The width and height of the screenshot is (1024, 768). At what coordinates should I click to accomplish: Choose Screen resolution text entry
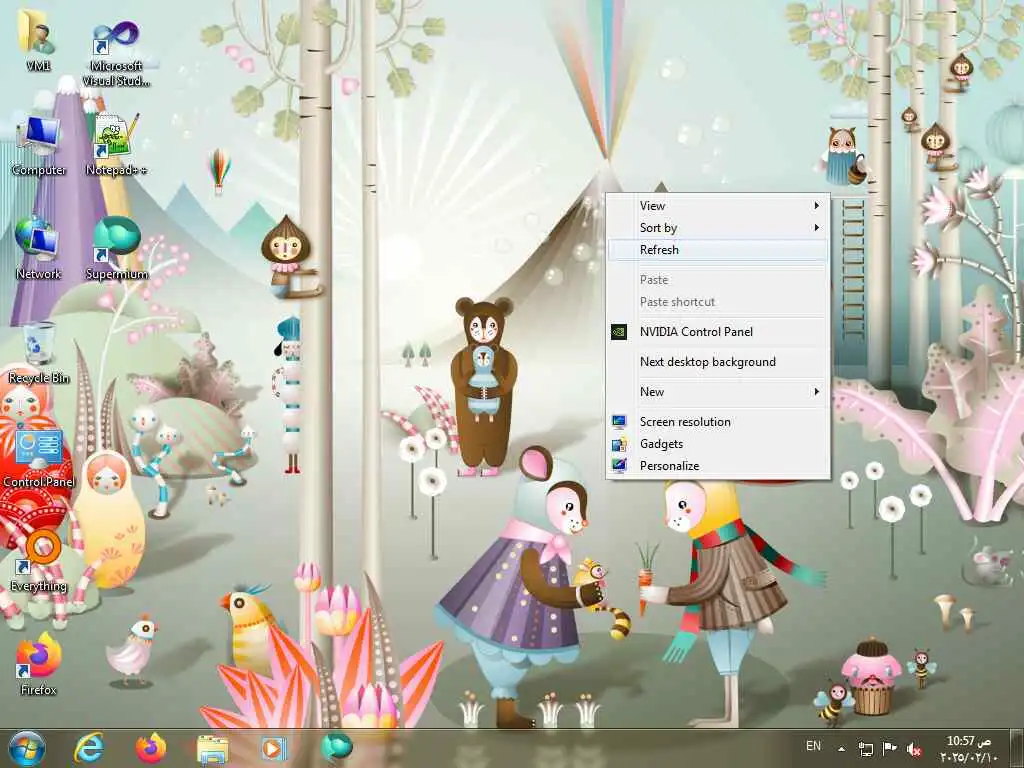pos(685,422)
